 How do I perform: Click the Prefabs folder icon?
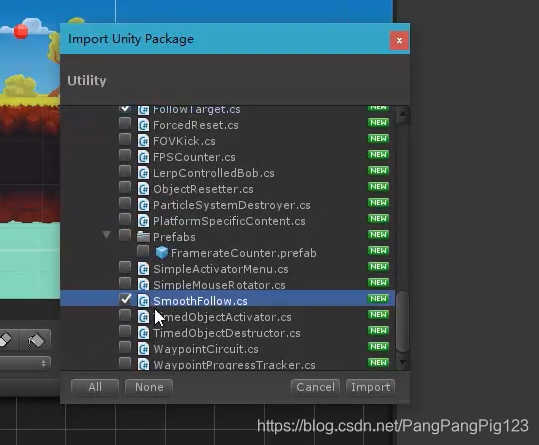(x=143, y=237)
